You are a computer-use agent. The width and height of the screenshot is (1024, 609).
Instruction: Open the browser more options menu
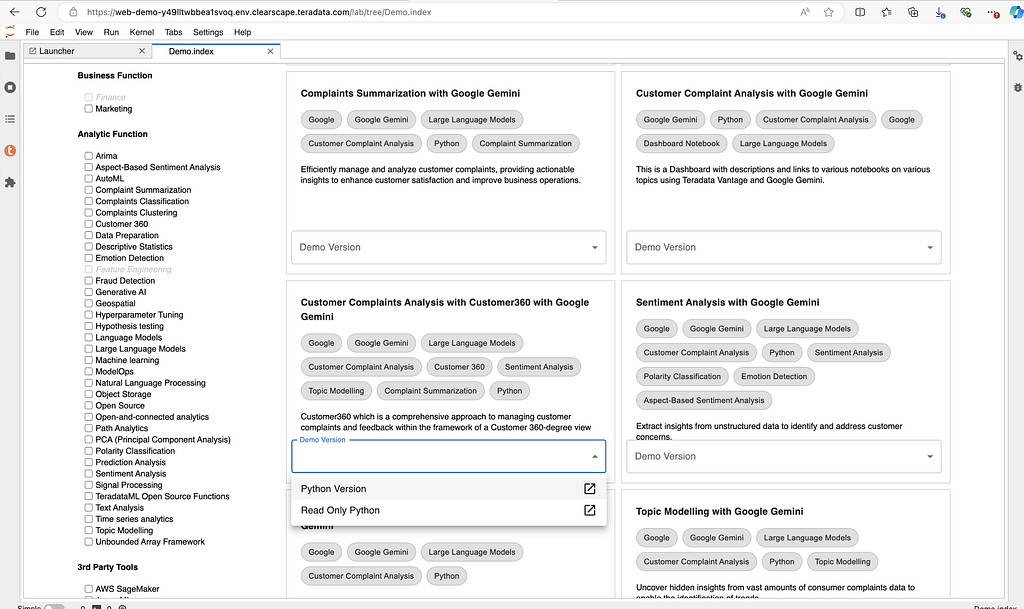click(x=992, y=12)
